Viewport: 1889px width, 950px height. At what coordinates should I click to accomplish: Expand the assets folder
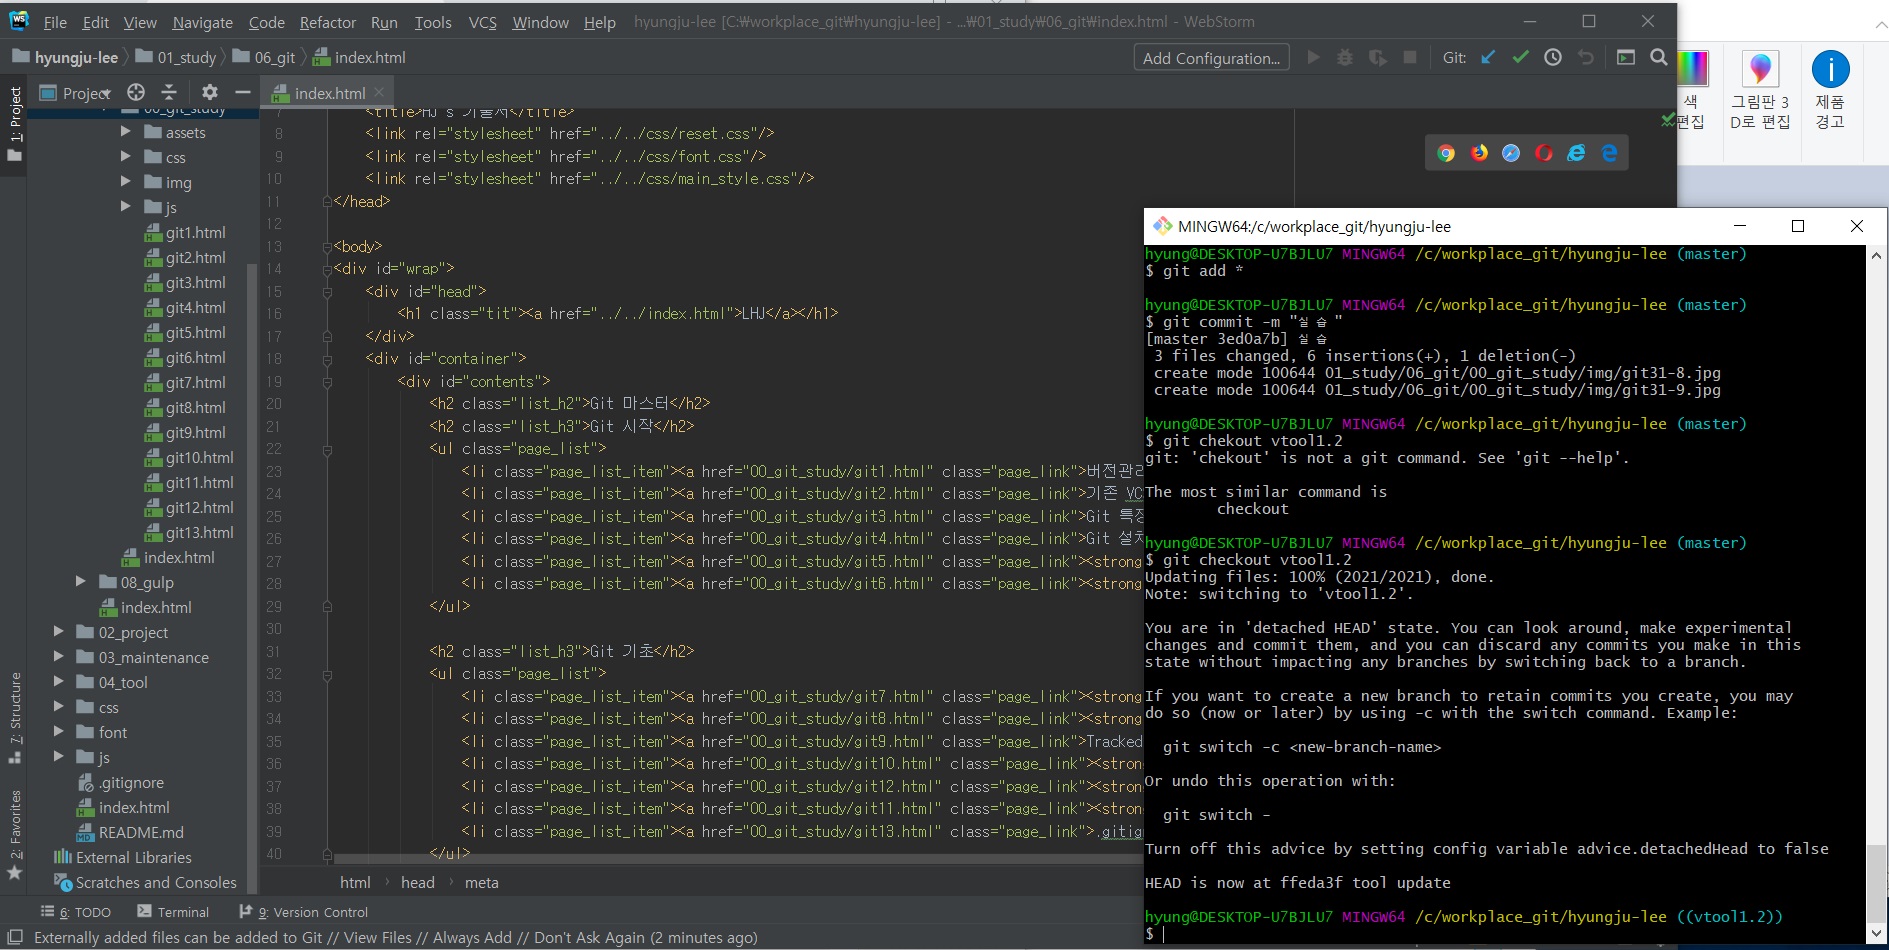click(126, 132)
